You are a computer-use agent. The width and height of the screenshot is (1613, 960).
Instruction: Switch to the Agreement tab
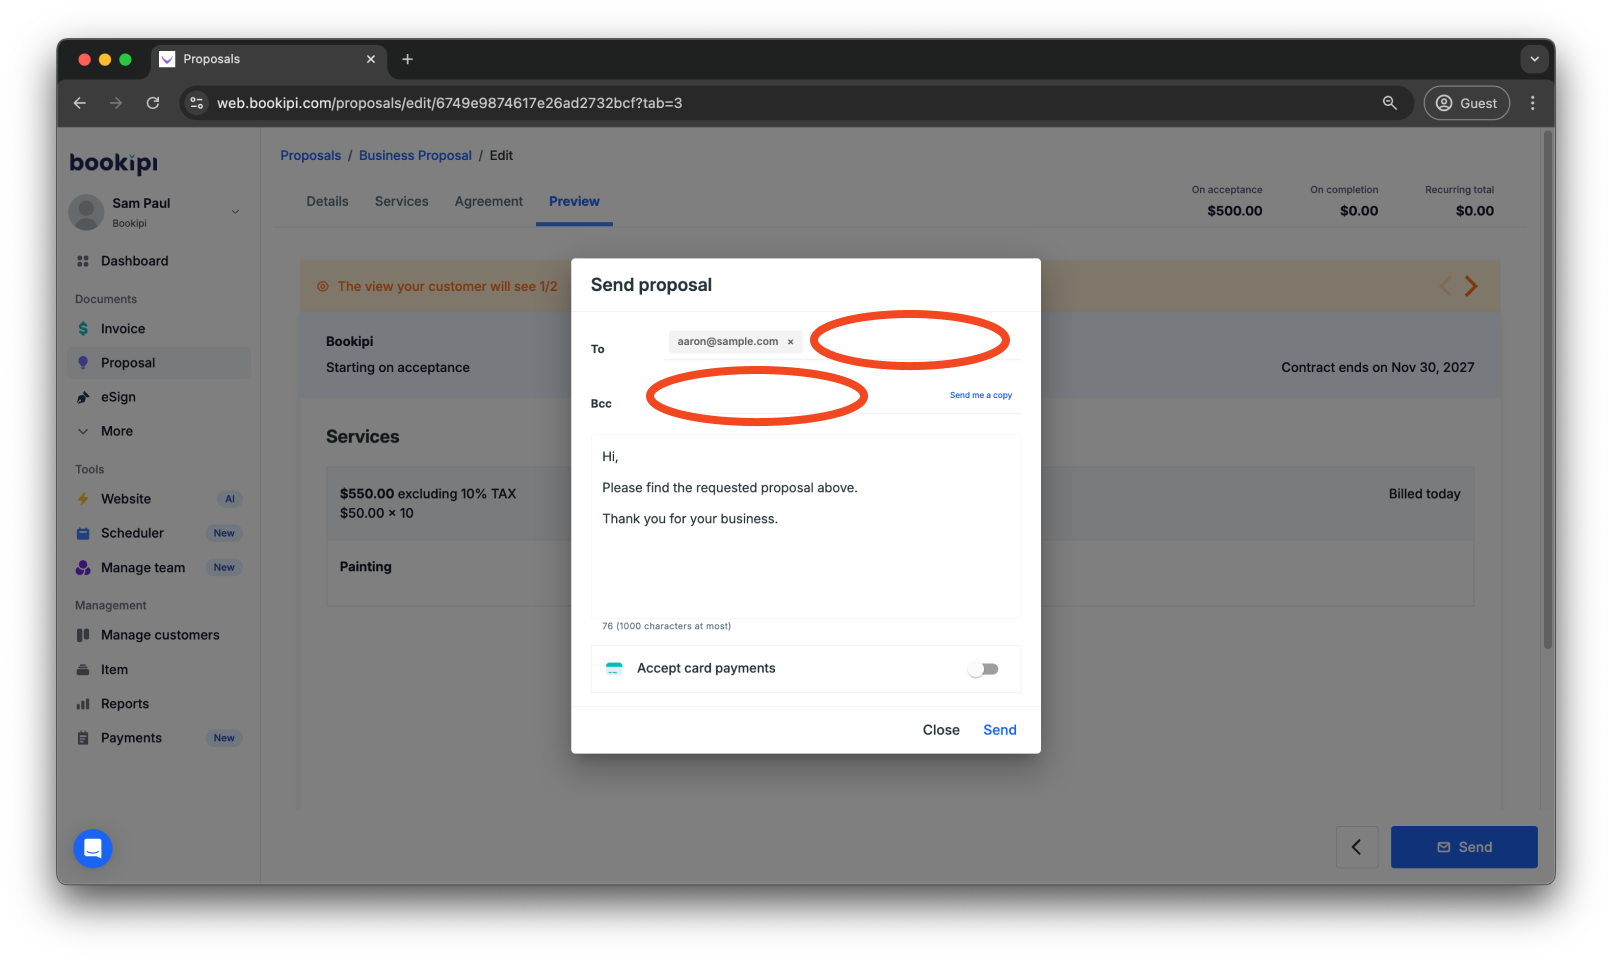click(488, 201)
